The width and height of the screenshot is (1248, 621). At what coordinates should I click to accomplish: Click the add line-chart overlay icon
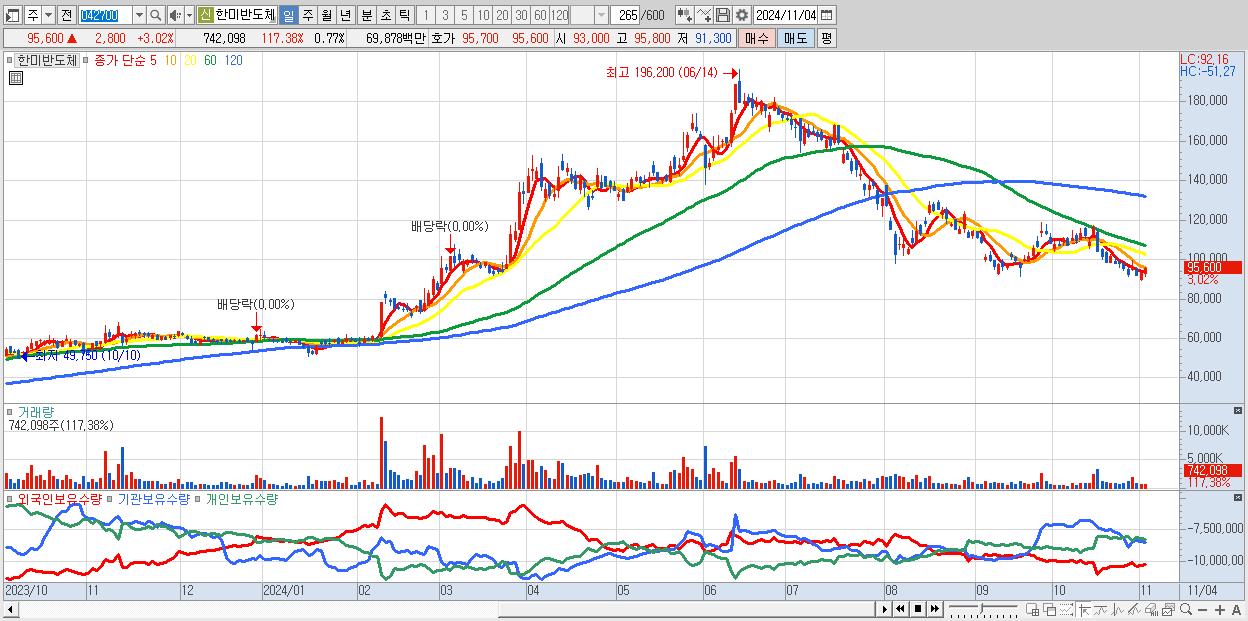pos(704,15)
